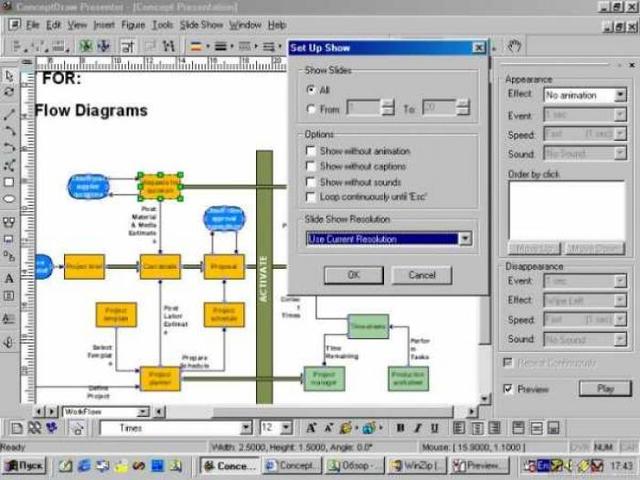Click the Order by click list box

(567, 211)
